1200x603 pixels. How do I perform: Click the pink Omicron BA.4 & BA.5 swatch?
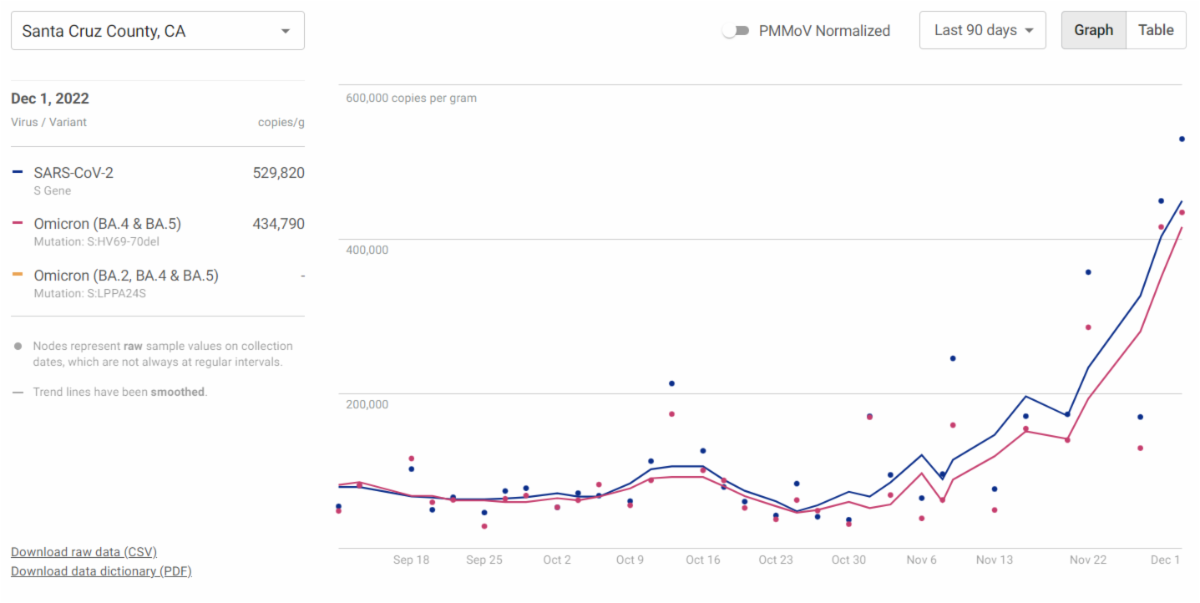coord(17,224)
